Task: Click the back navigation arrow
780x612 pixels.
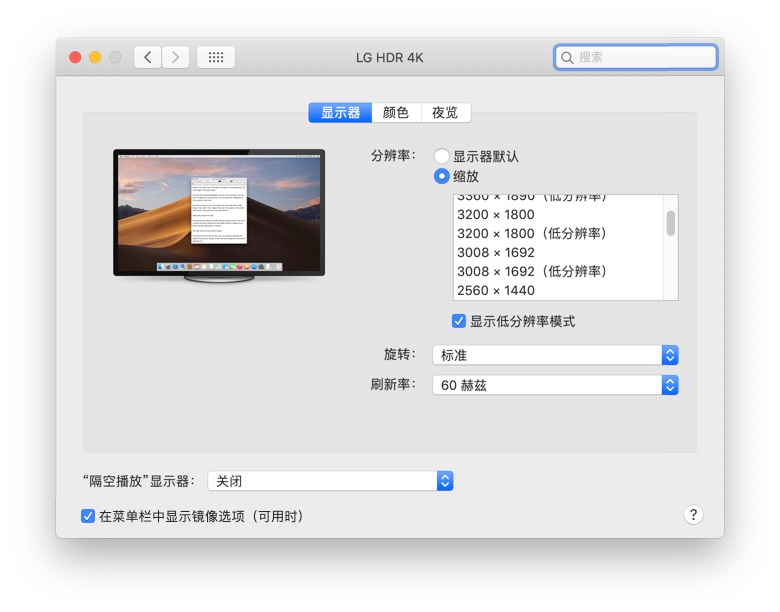Action: [148, 57]
